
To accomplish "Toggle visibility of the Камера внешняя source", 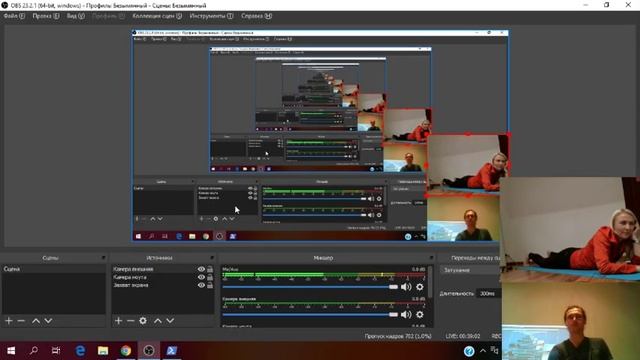I will pos(201,269).
